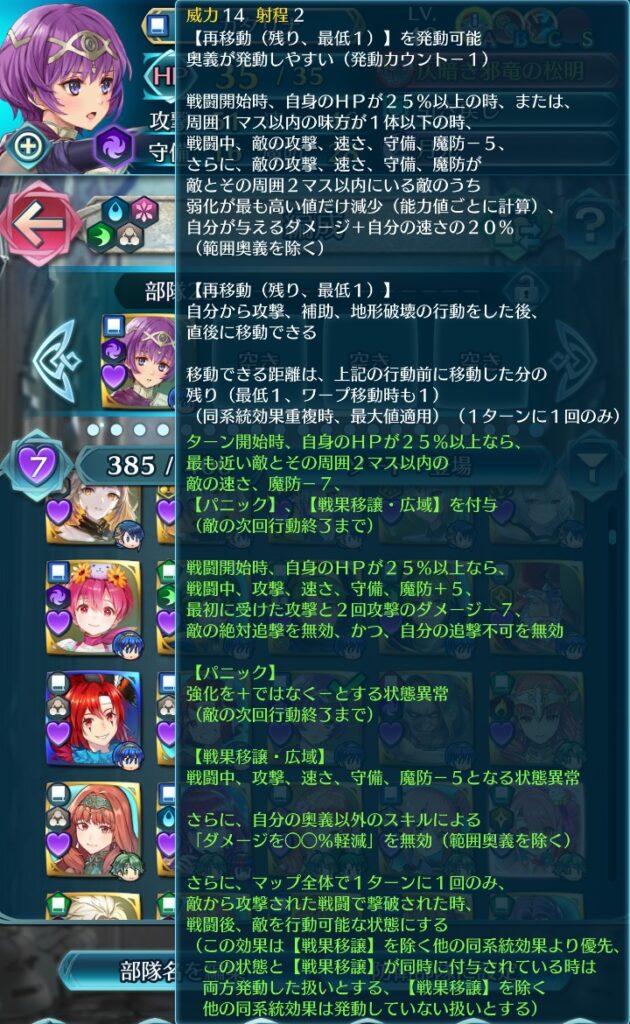Select the purple-haired hero in the team slot
This screenshot has width=630, height=1024.
click(x=139, y=361)
